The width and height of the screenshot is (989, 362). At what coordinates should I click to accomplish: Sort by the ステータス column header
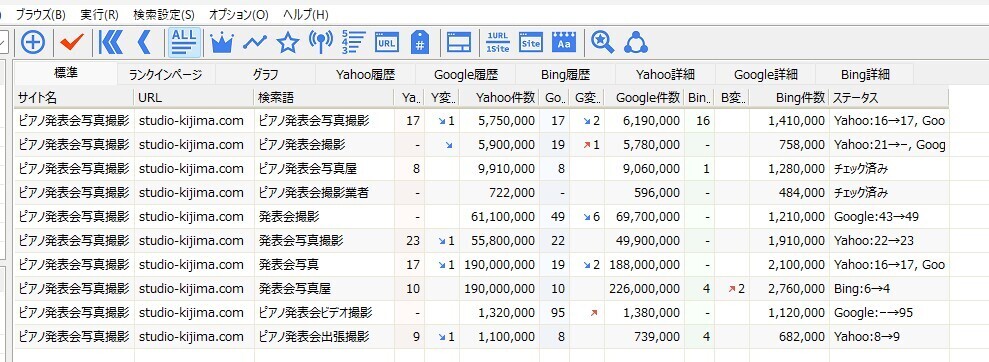888,98
